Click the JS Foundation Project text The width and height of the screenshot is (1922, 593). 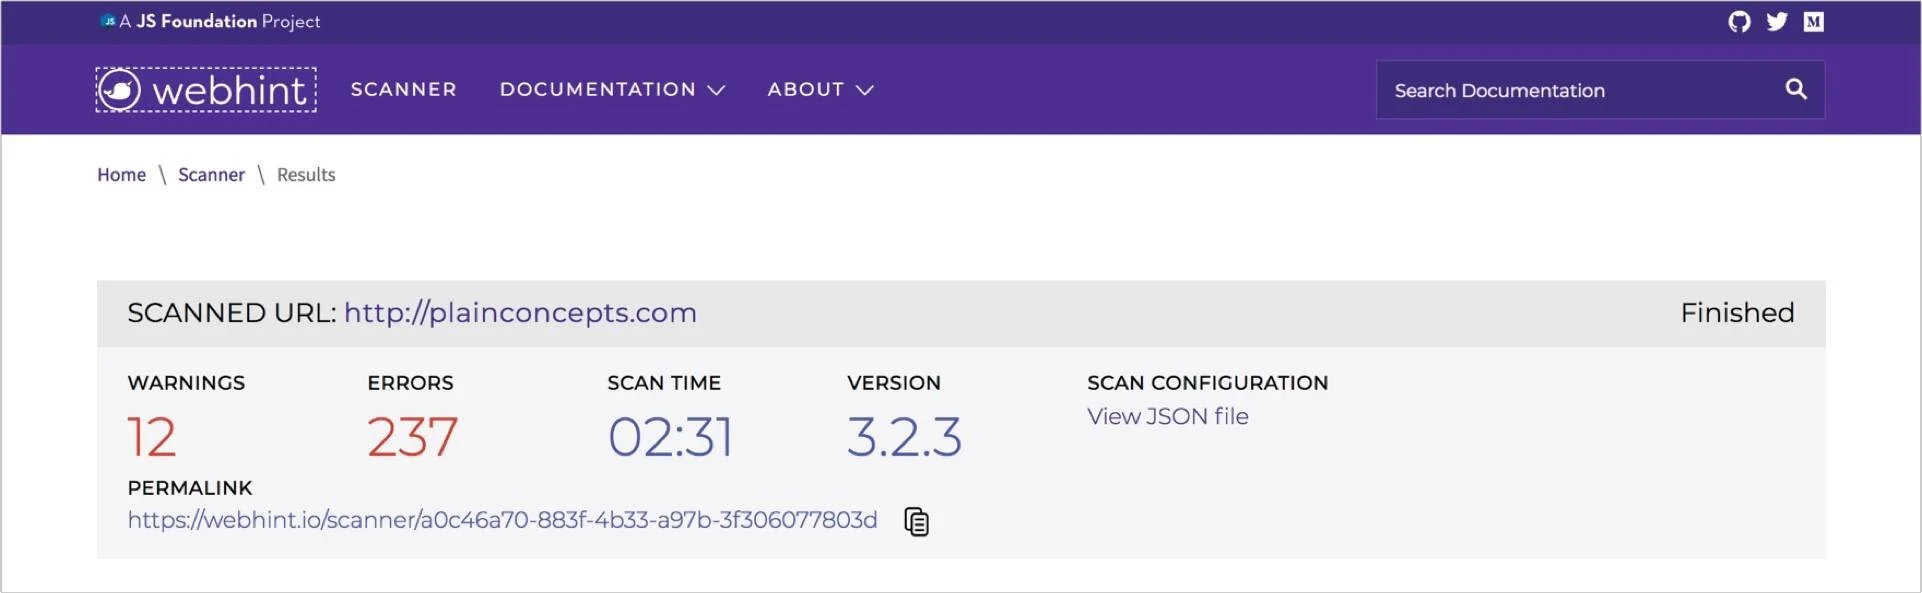[220, 22]
